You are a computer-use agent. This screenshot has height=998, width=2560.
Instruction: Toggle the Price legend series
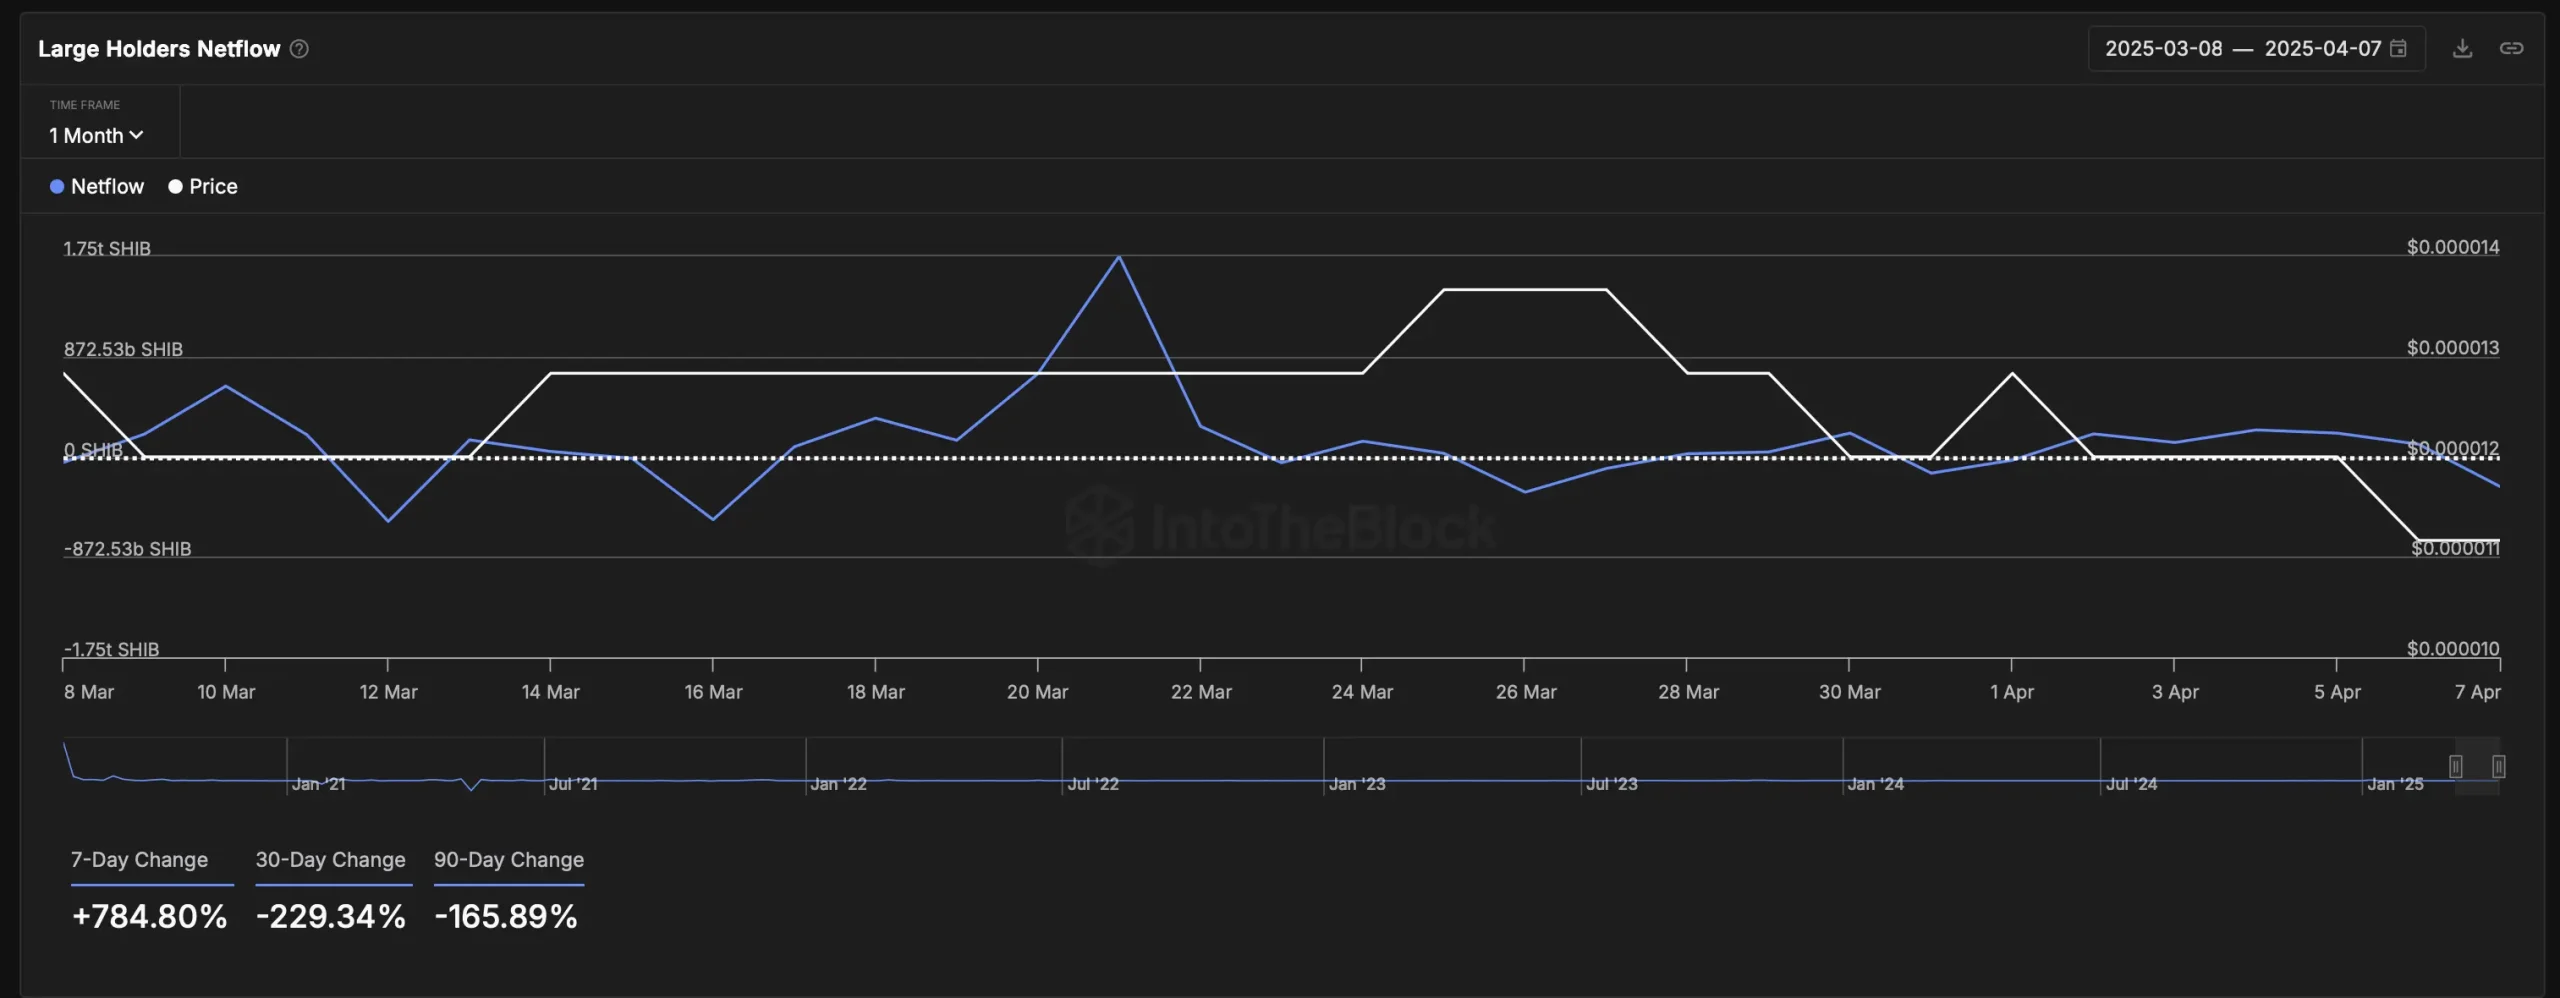tap(203, 187)
